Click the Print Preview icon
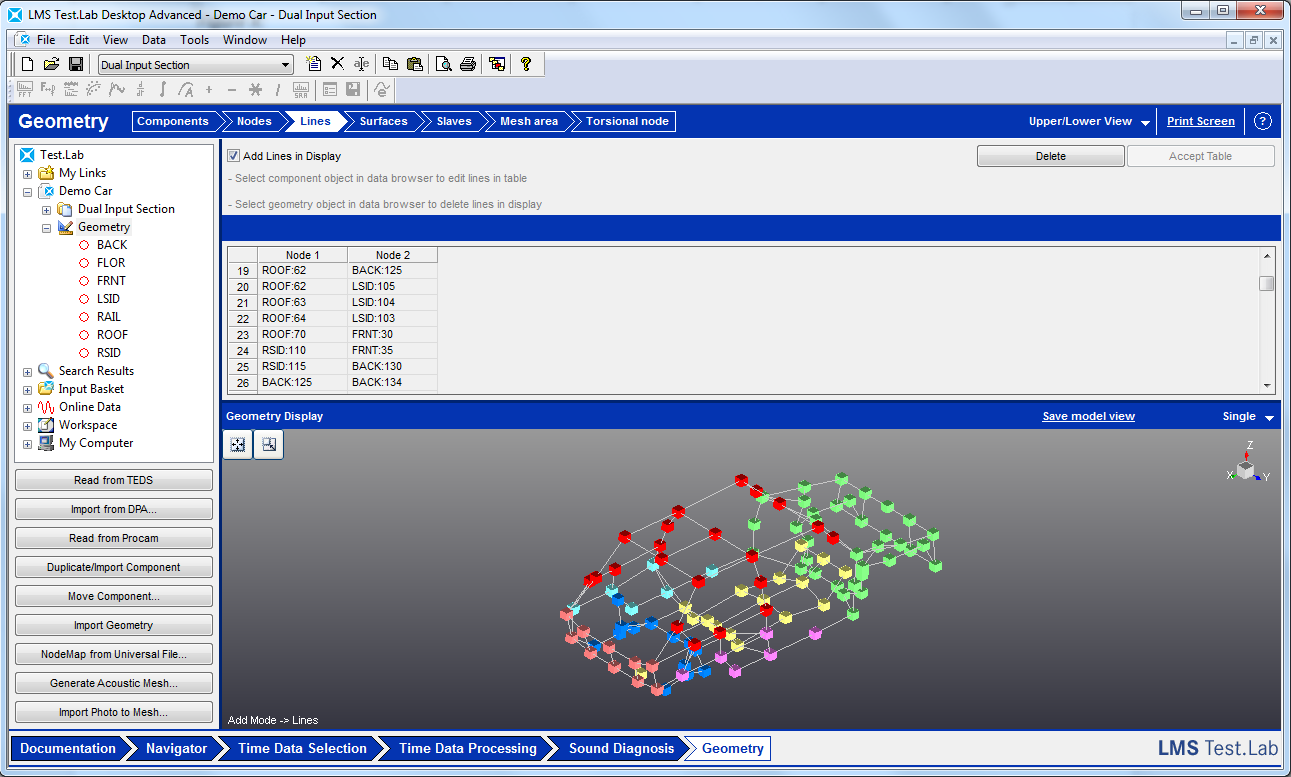This screenshot has width=1291, height=777. tap(443, 64)
